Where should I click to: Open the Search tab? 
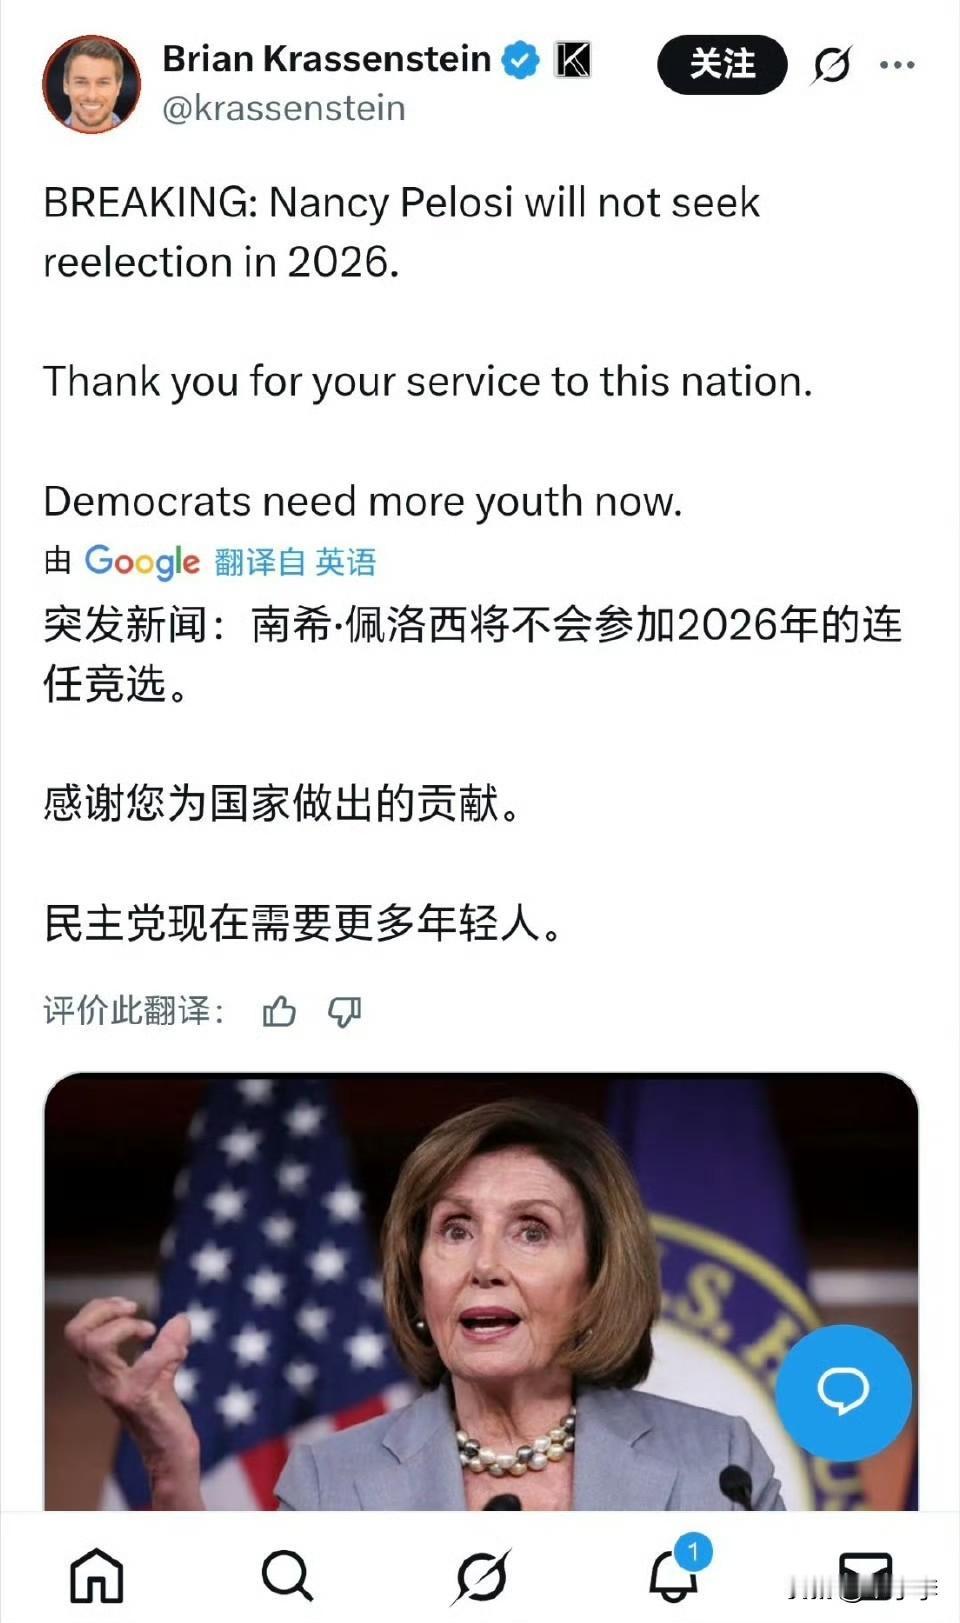pos(287,1575)
